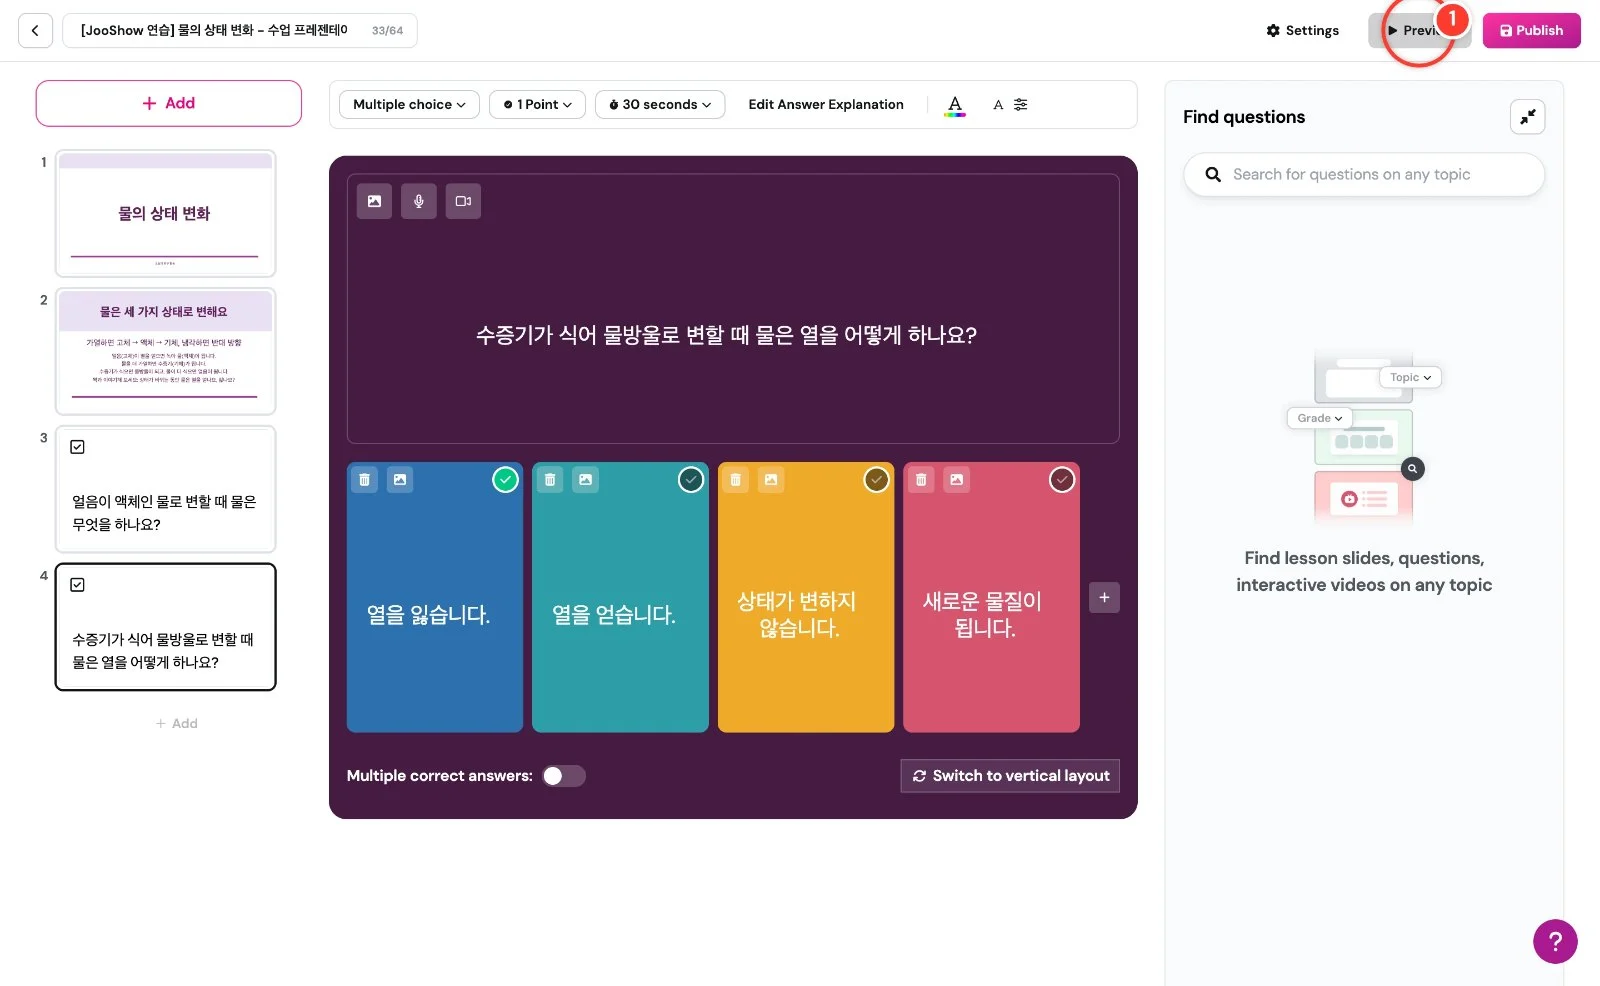Edit answer text 열을 잃습니다
Image resolution: width=1600 pixels, height=986 pixels.
(x=428, y=615)
